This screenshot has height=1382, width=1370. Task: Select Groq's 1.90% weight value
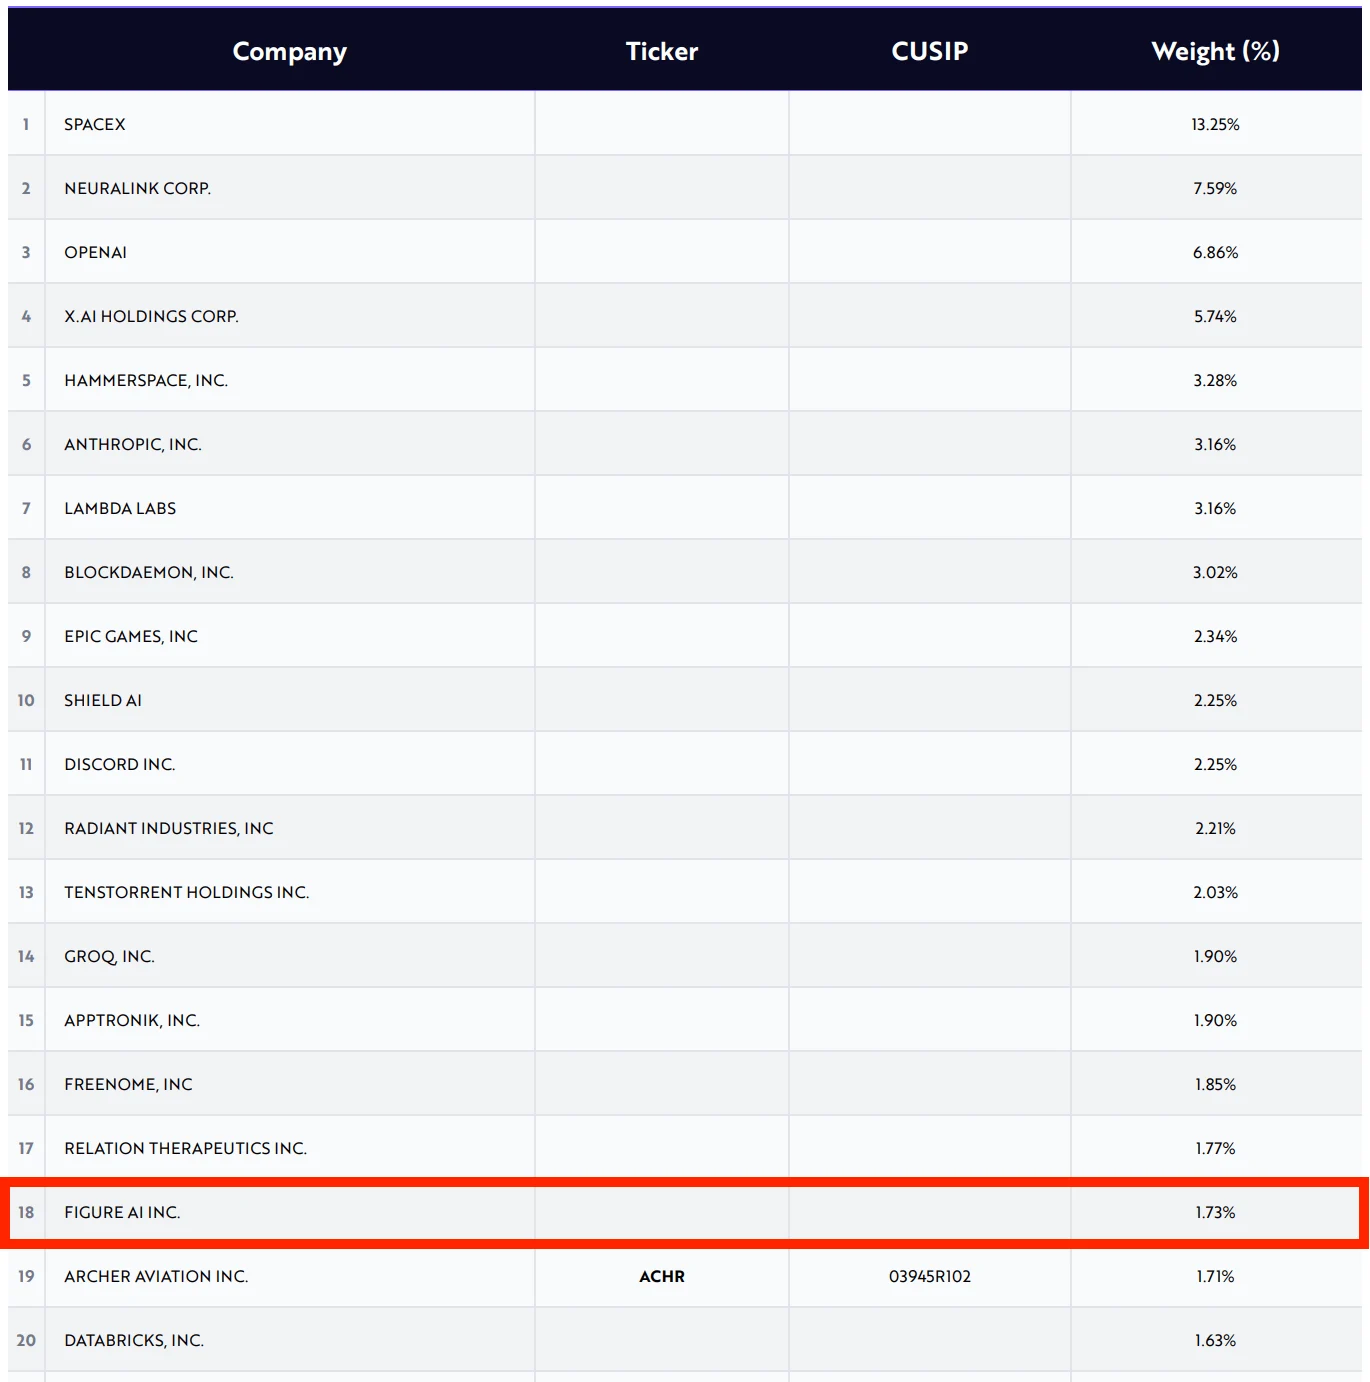pos(1215,956)
